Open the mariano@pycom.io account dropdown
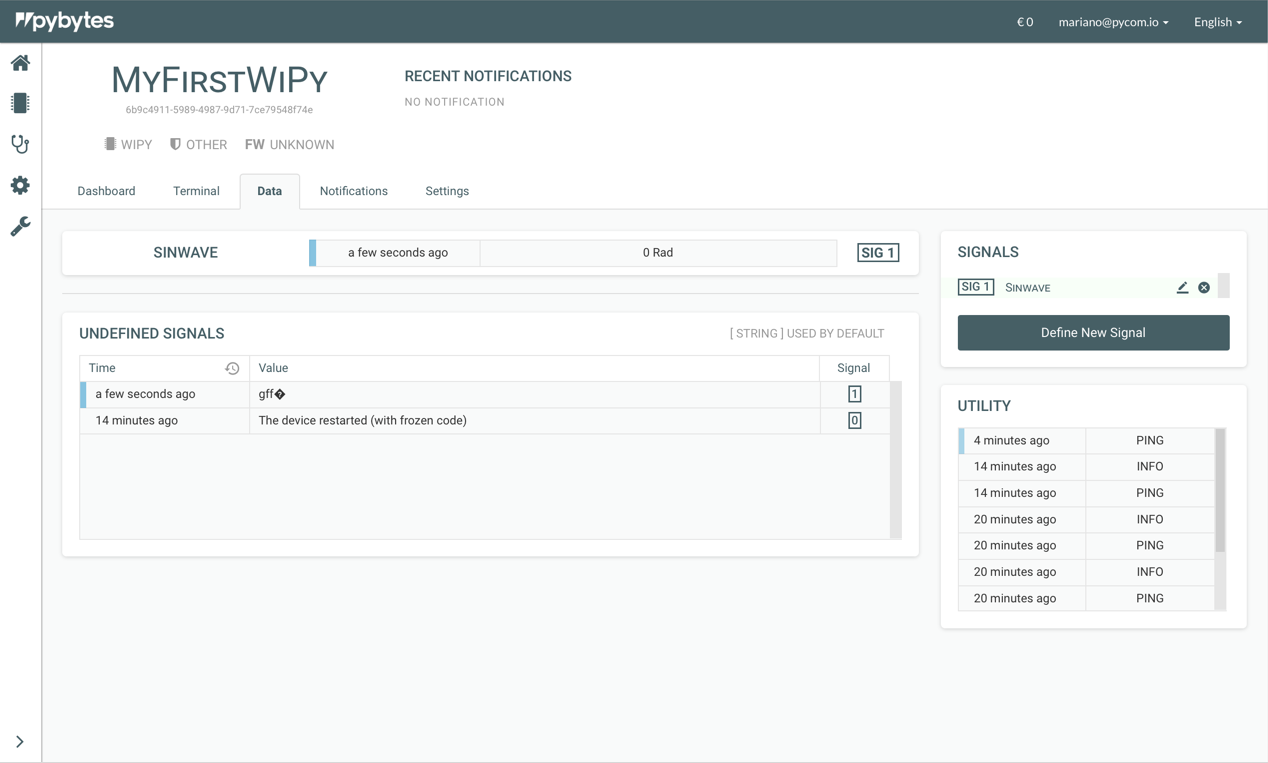The height and width of the screenshot is (763, 1268). click(x=1113, y=22)
